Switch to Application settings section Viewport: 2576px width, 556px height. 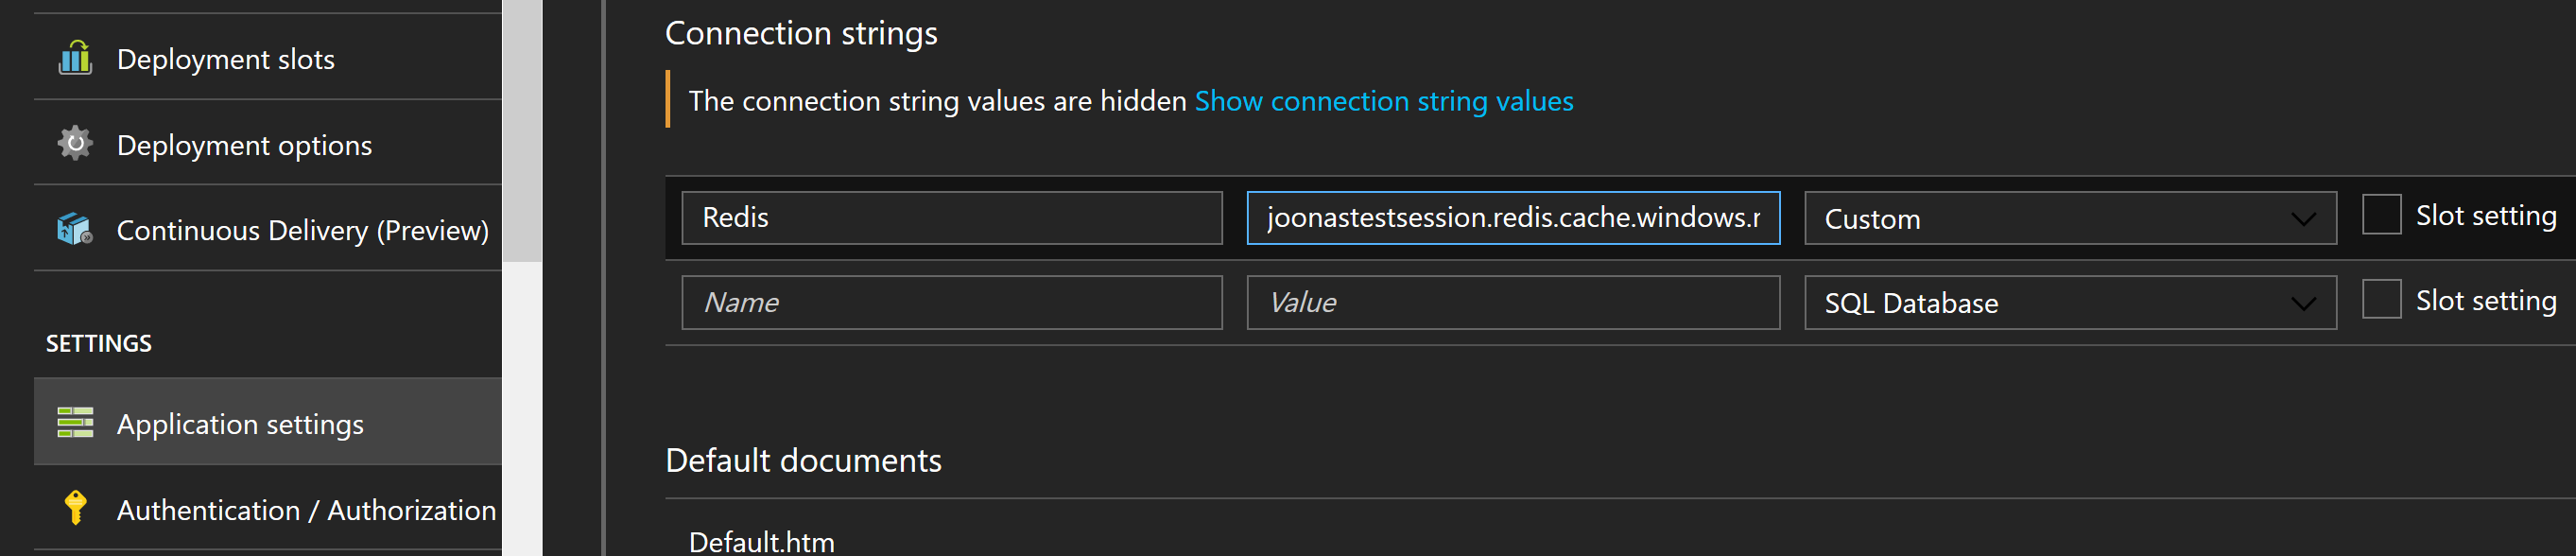point(240,422)
